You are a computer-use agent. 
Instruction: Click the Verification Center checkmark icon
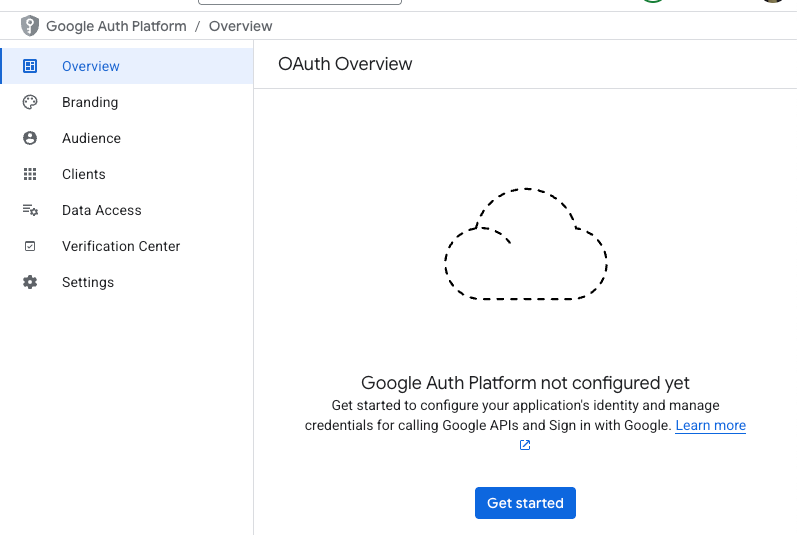coord(30,246)
